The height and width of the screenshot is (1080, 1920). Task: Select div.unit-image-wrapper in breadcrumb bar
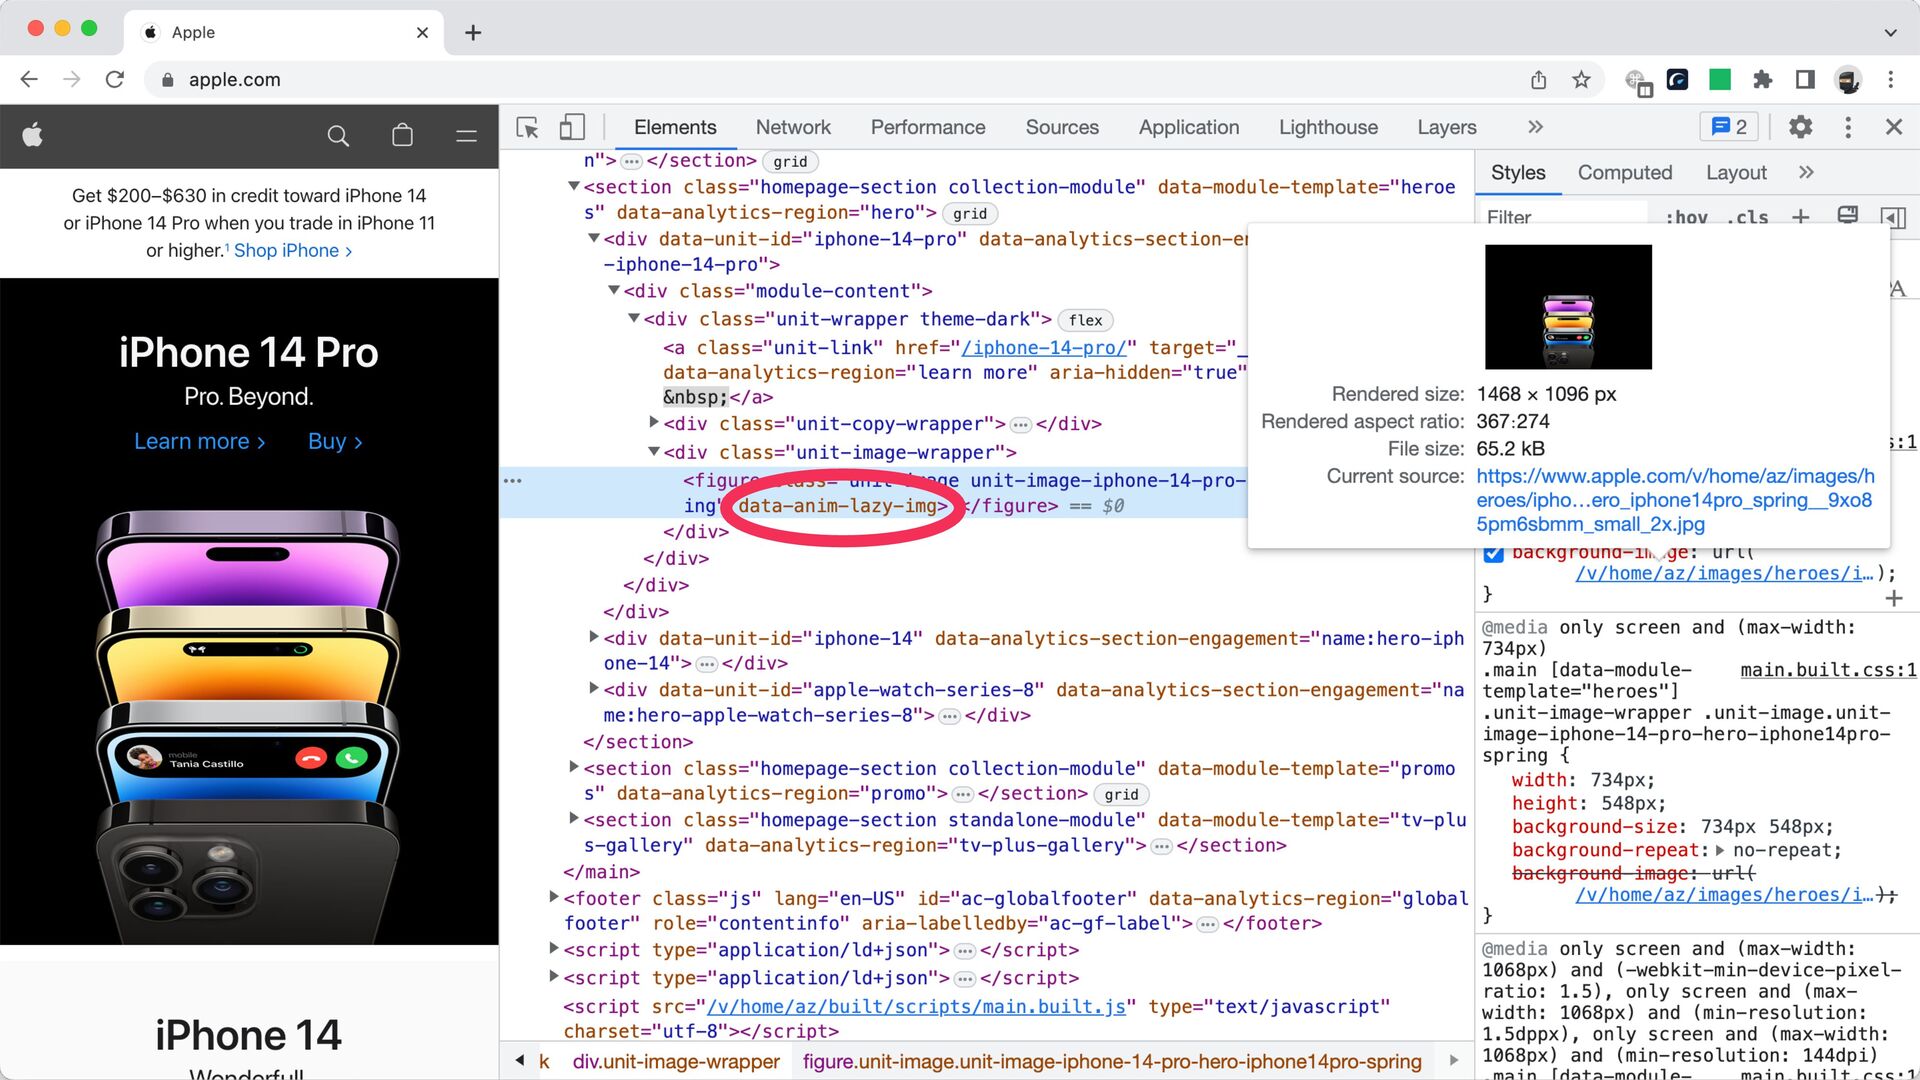[676, 1061]
